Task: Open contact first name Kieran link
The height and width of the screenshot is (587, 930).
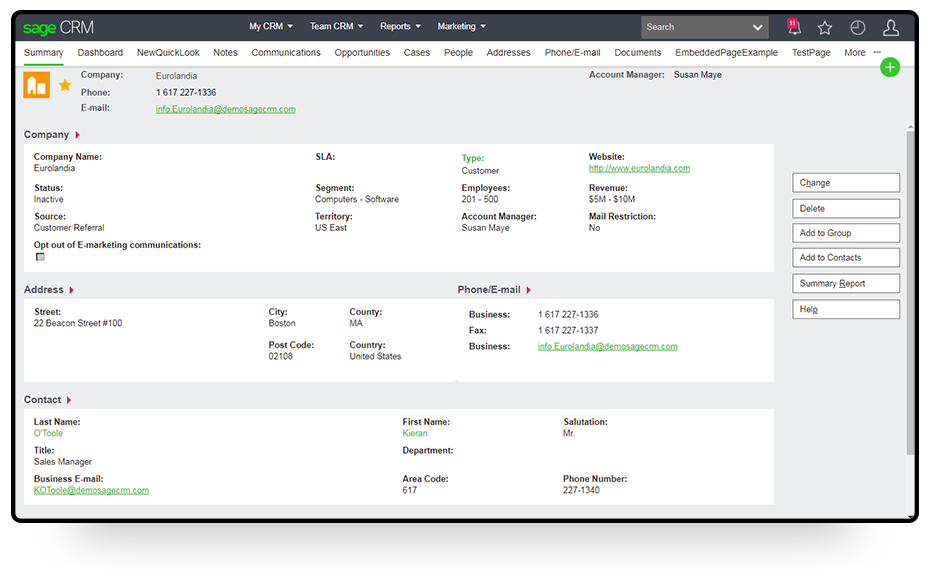Action: point(415,433)
